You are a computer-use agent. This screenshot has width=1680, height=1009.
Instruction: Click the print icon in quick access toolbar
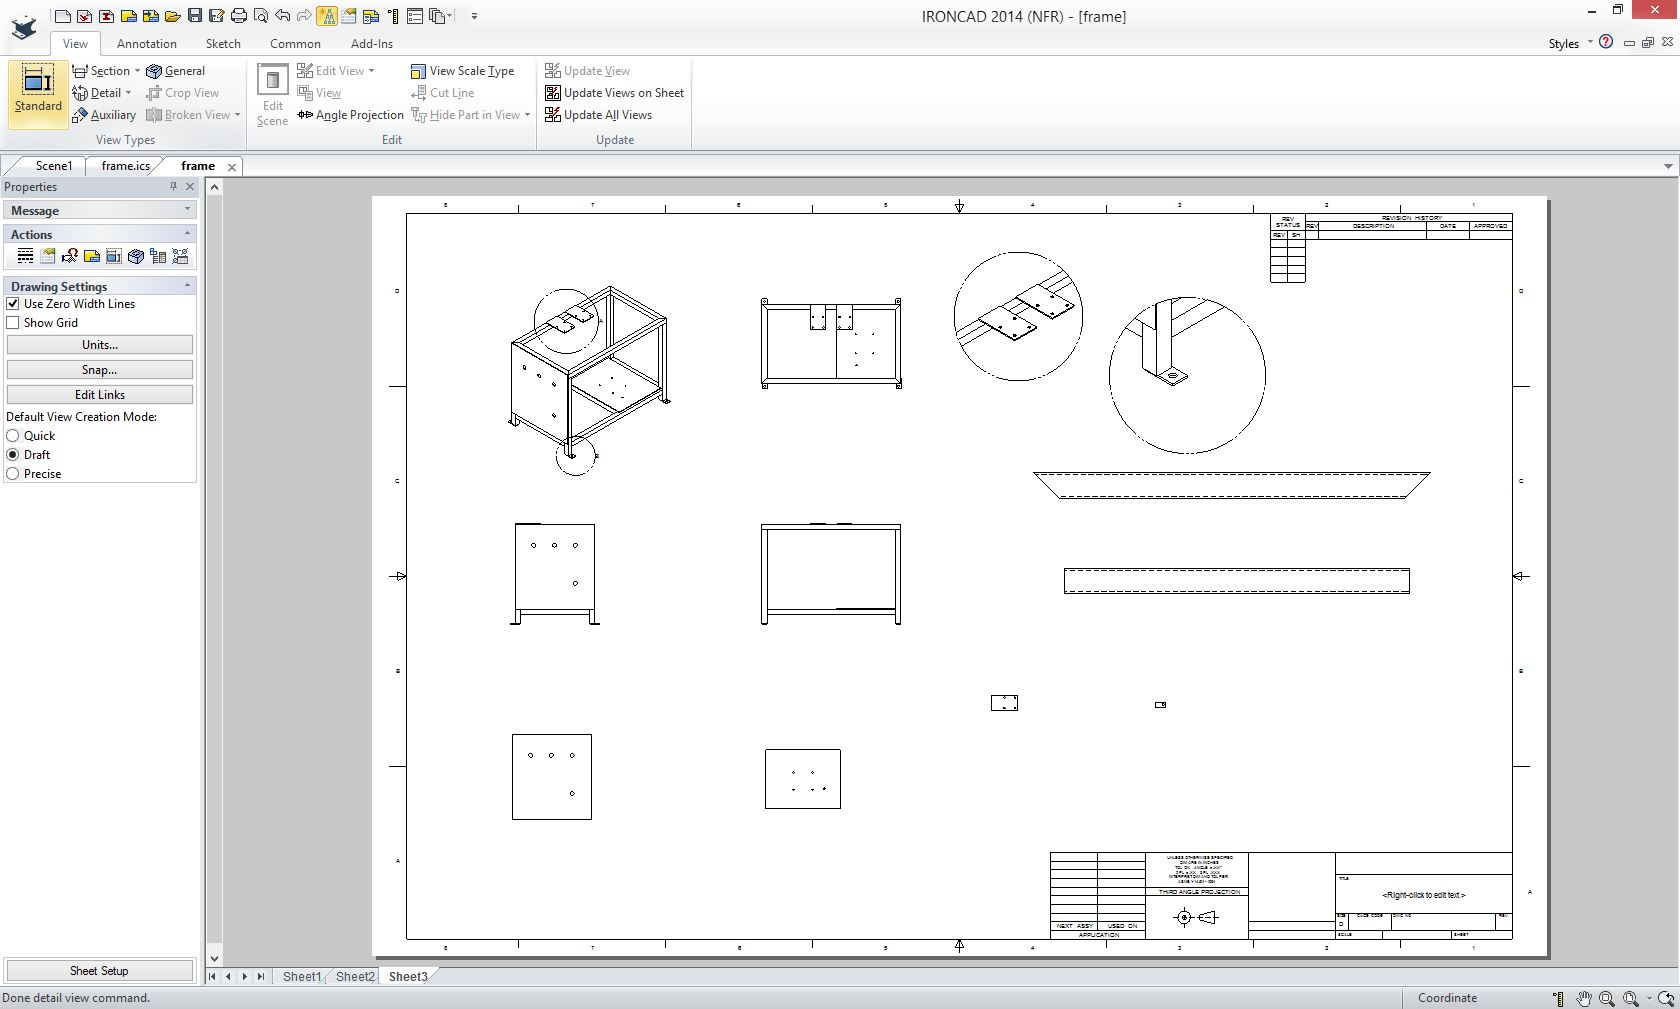[x=239, y=16]
